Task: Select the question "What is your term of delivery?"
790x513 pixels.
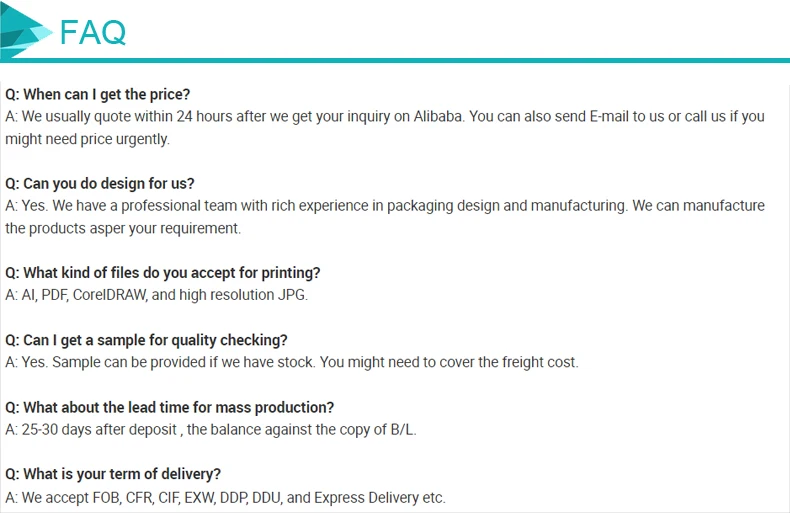Action: [113, 474]
